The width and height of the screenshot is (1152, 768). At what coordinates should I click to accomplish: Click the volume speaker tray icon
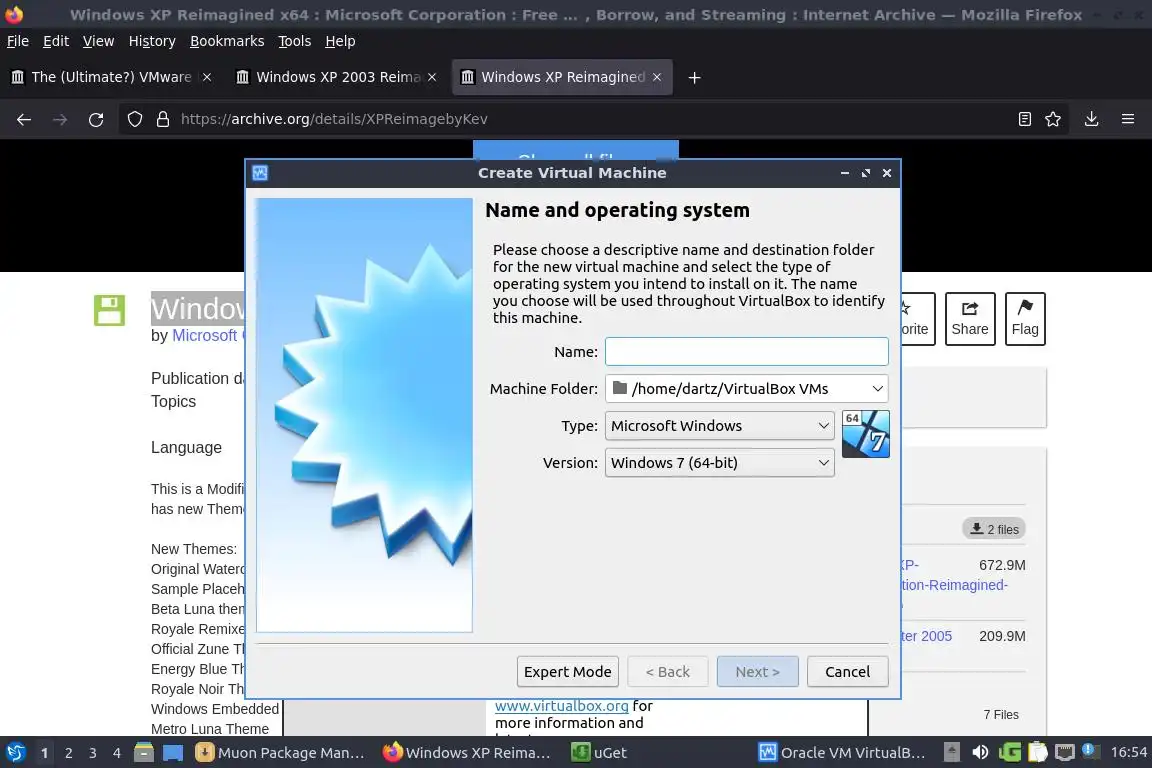pos(980,753)
